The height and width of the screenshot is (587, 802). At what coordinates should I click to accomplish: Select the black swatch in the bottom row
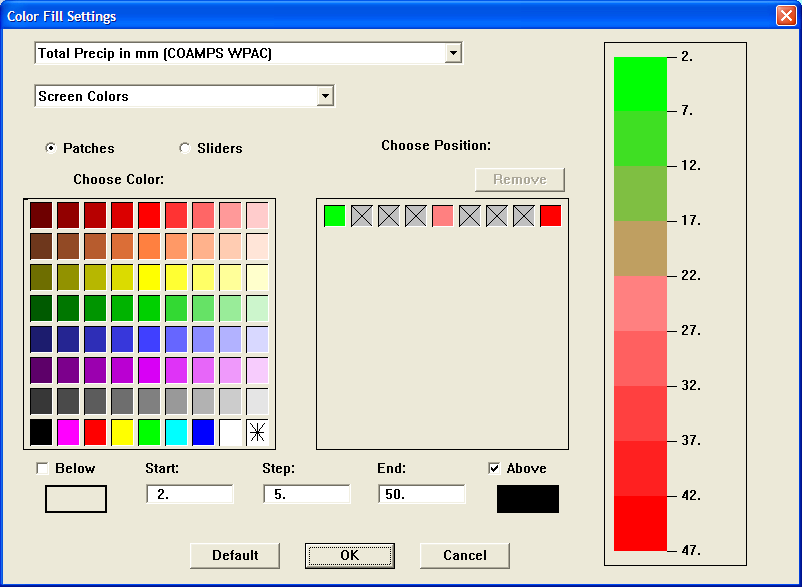tap(42, 431)
